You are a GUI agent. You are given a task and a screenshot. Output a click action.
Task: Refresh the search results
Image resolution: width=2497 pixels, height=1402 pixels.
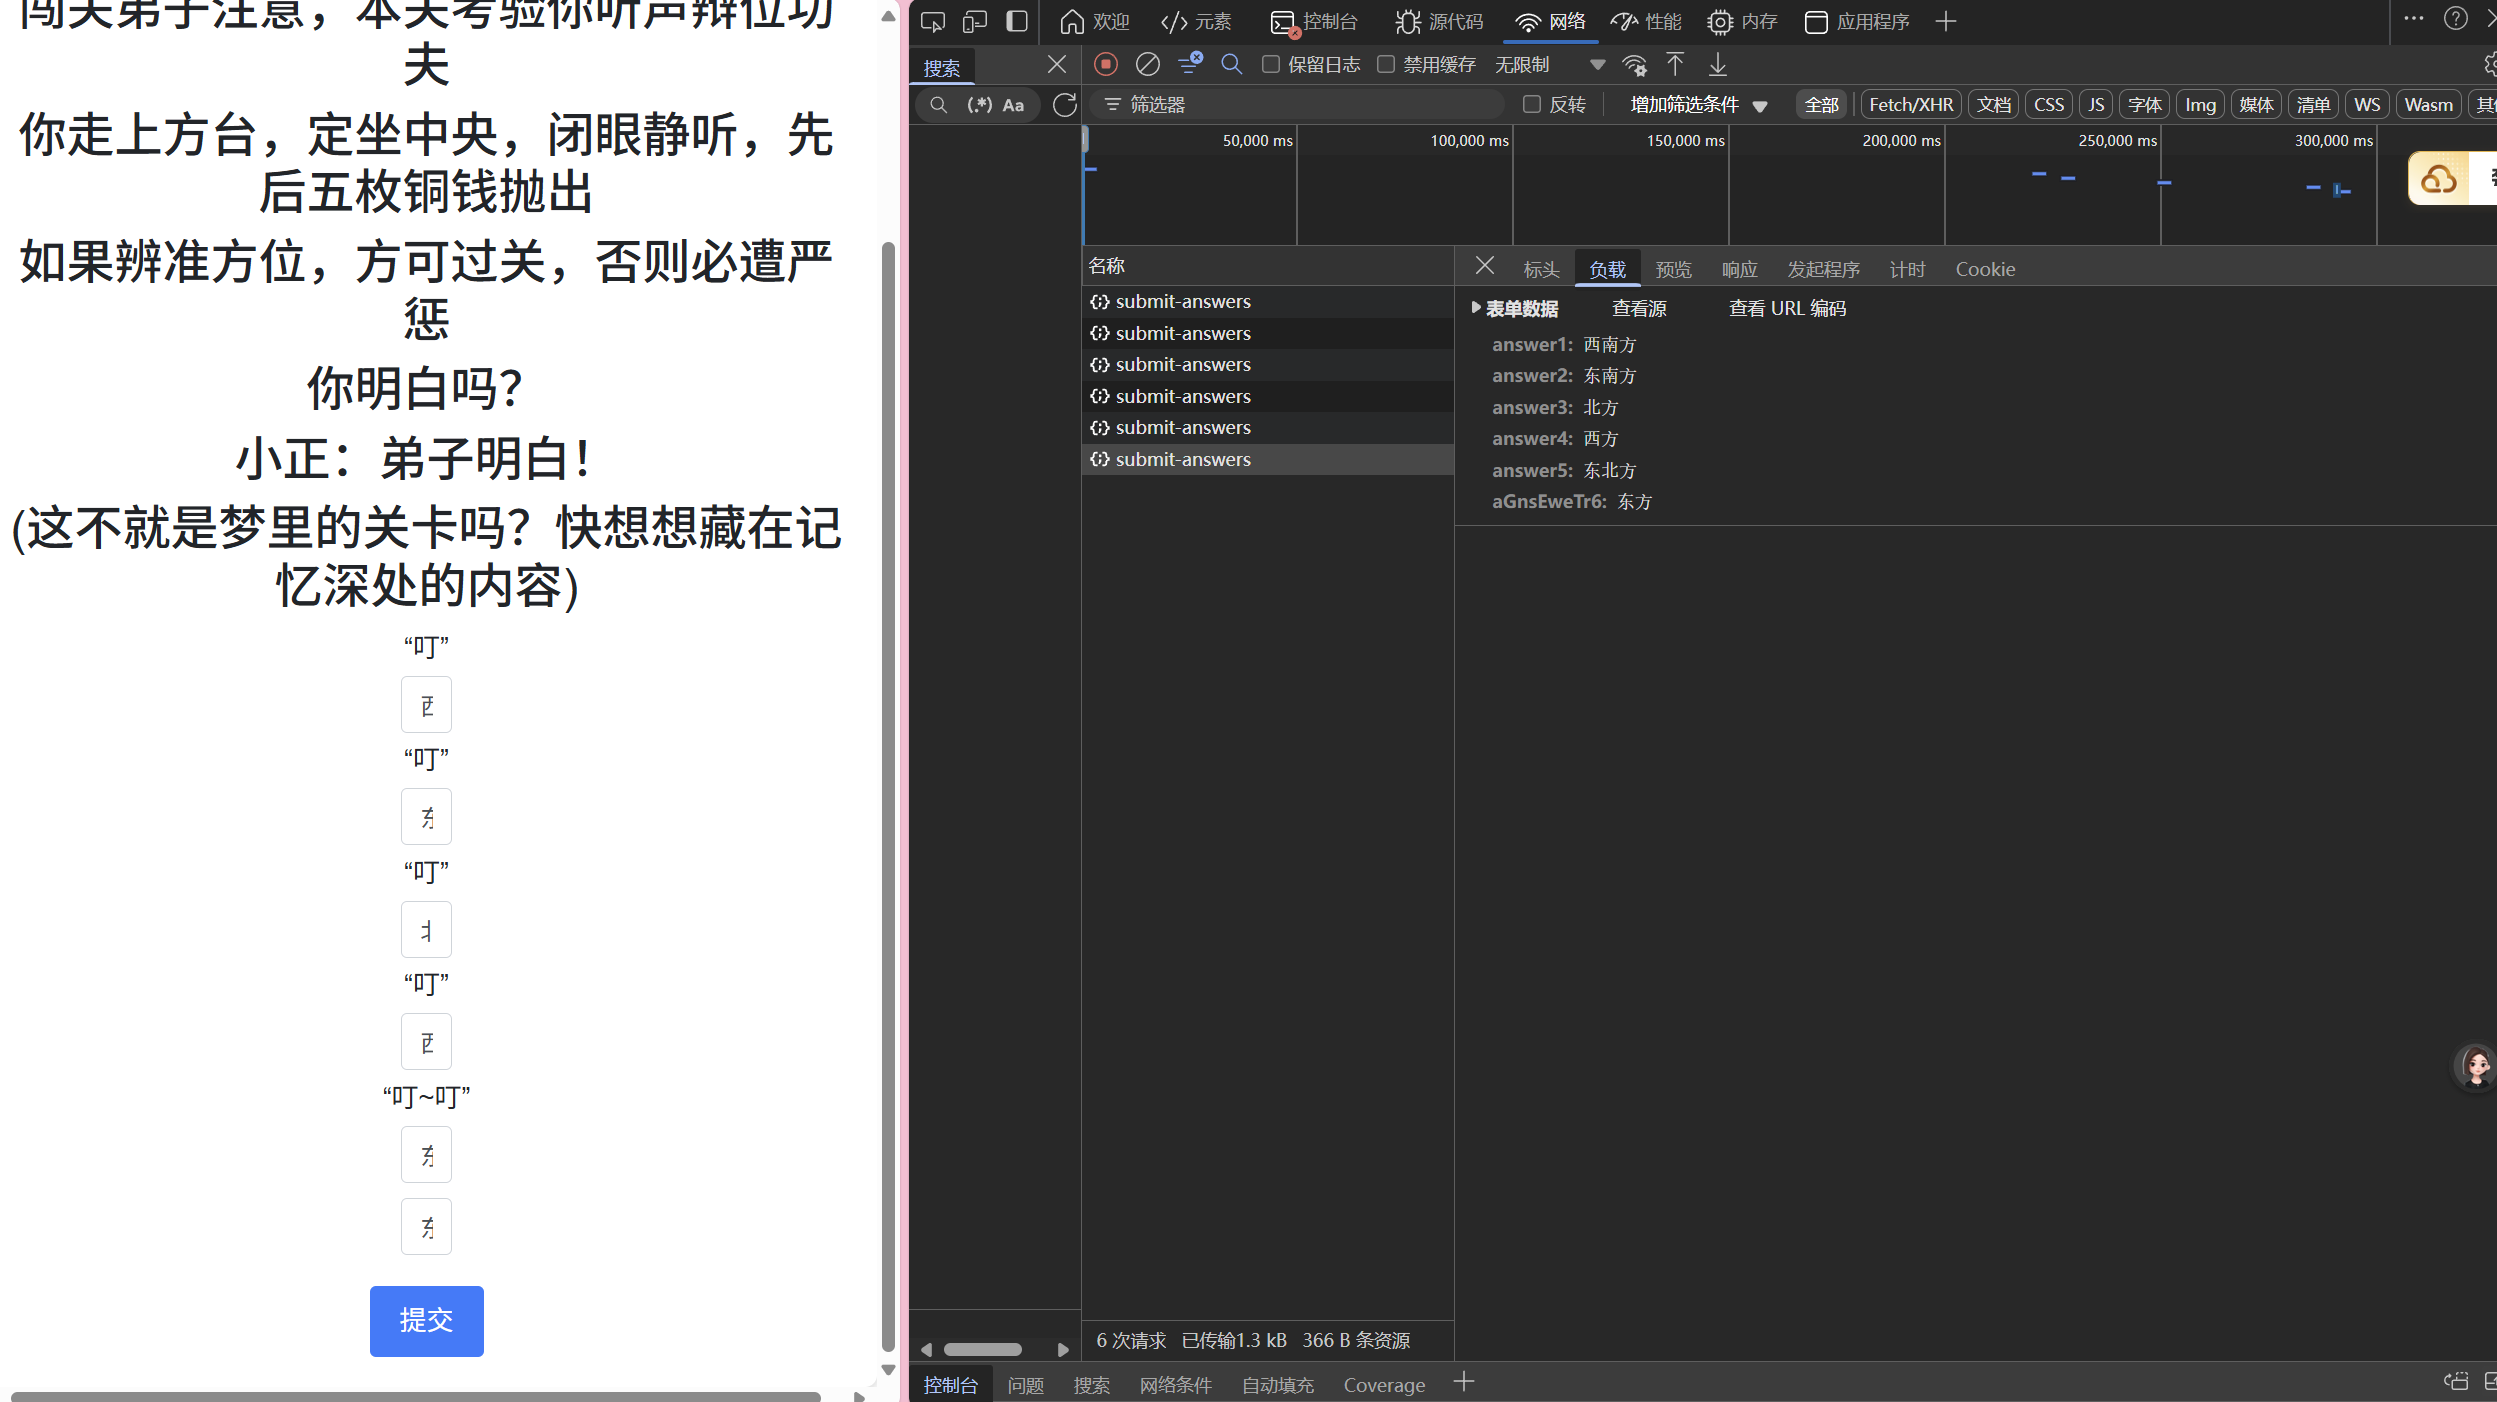1064,104
